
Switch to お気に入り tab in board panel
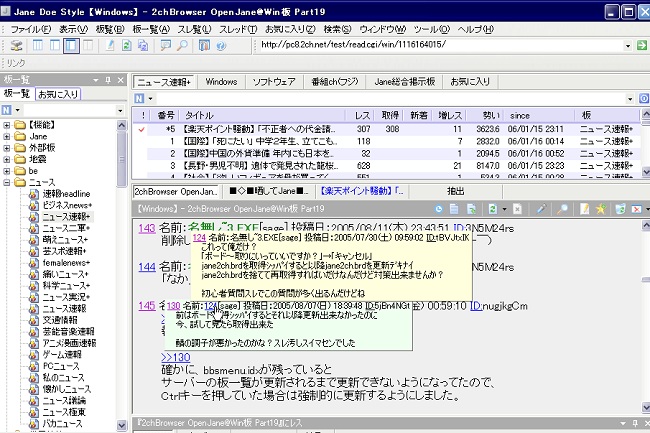coord(58,94)
